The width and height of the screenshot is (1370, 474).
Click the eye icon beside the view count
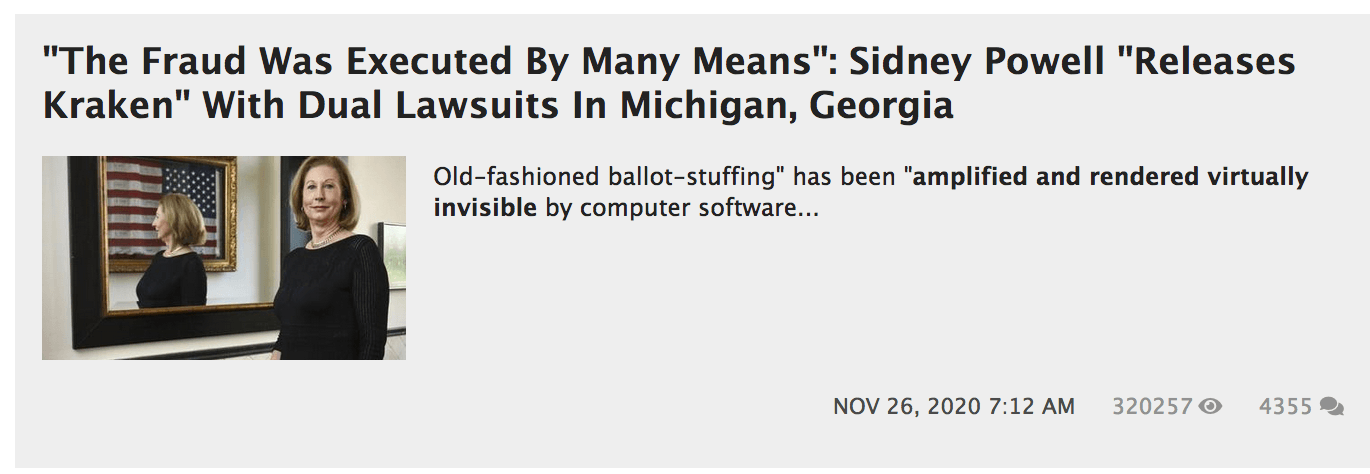pyautogui.click(x=1211, y=407)
